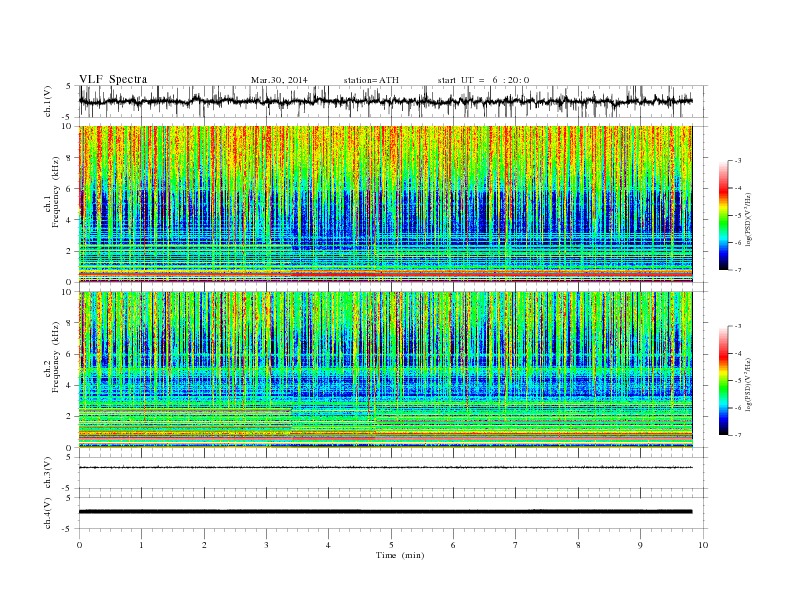
Task: Click the '2' kHz tick on ch.2 spectrogram axis
Action: 69,417
